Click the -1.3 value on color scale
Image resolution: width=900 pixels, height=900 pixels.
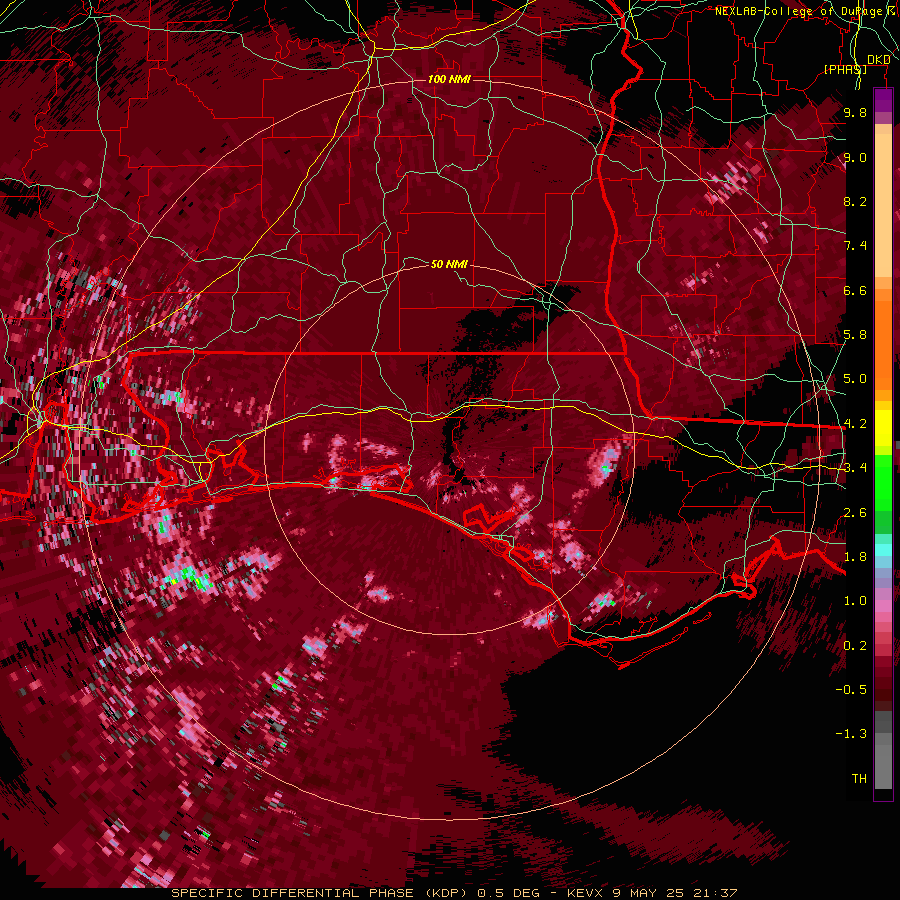[x=851, y=734]
